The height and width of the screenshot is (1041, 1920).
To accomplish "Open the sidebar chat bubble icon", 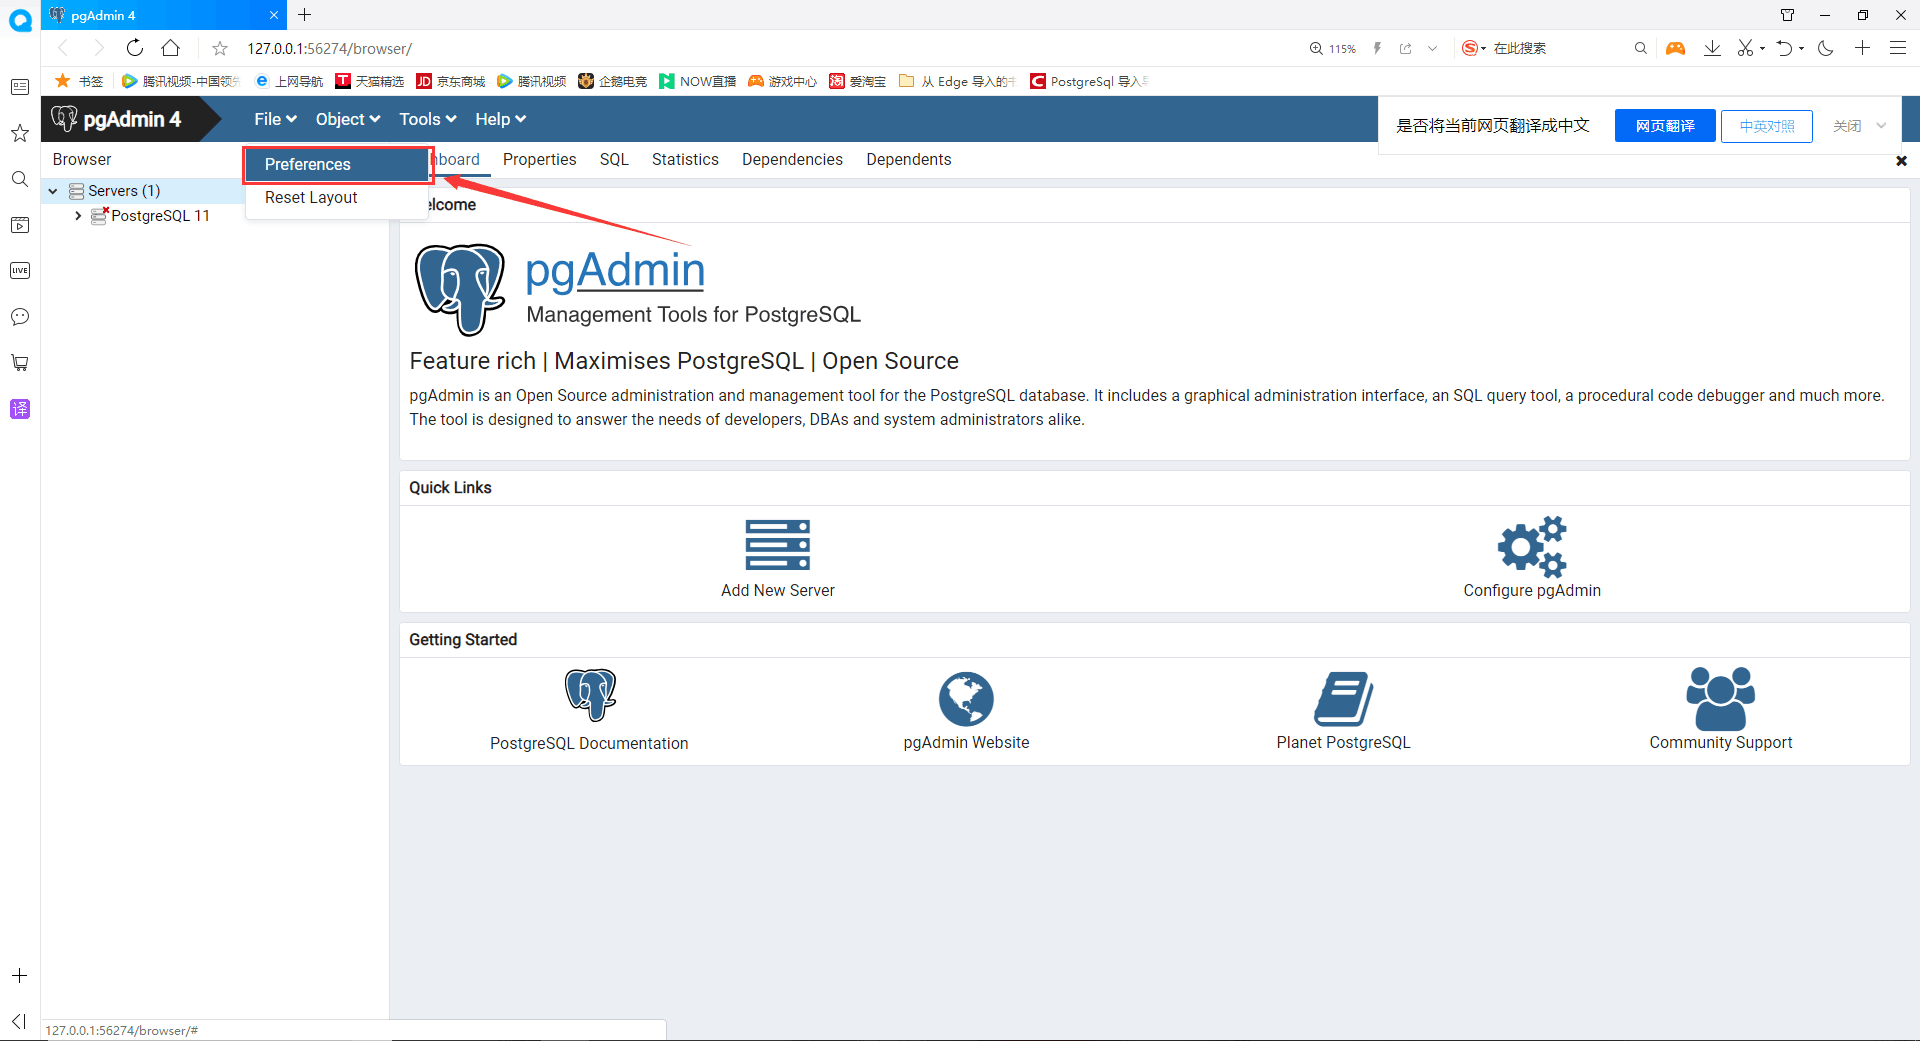I will coord(20,317).
